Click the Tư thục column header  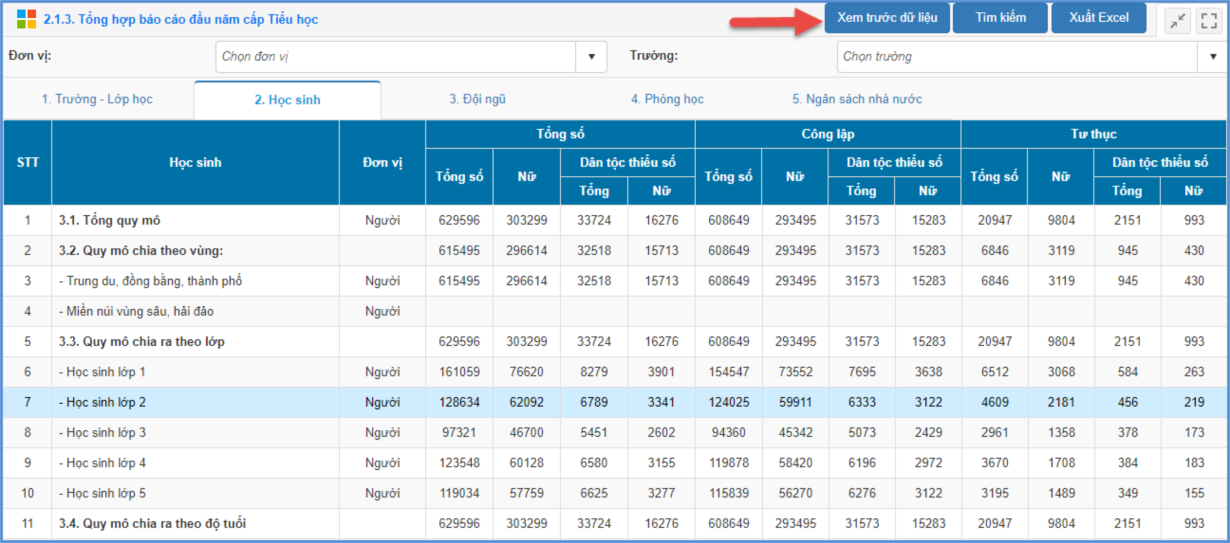[1093, 134]
